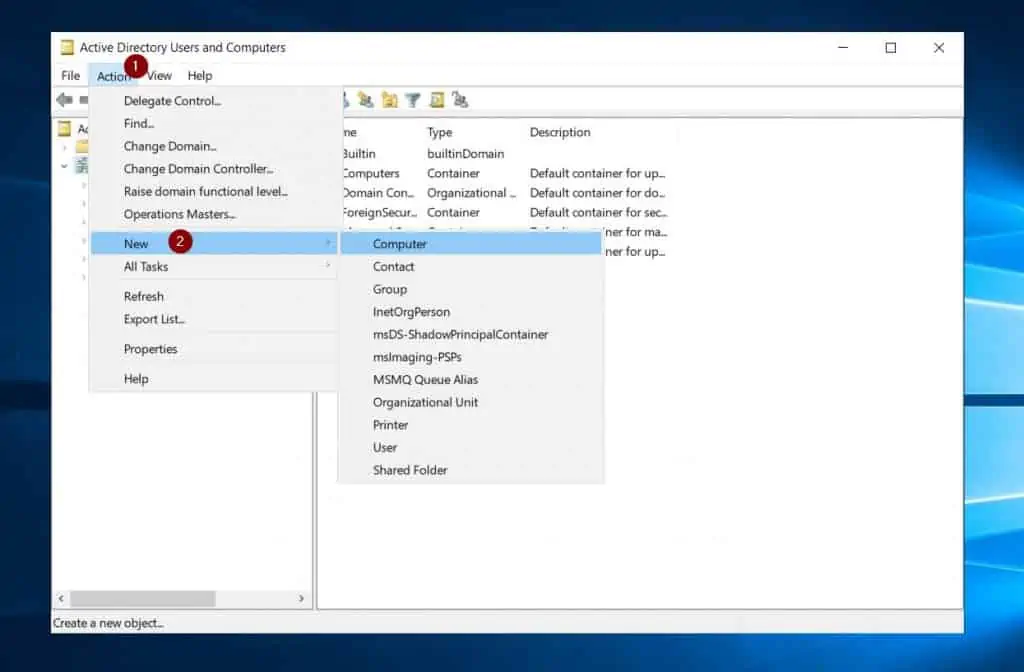Expand the All Tasks submenu
Image resolution: width=1024 pixels, height=672 pixels.
coord(213,266)
